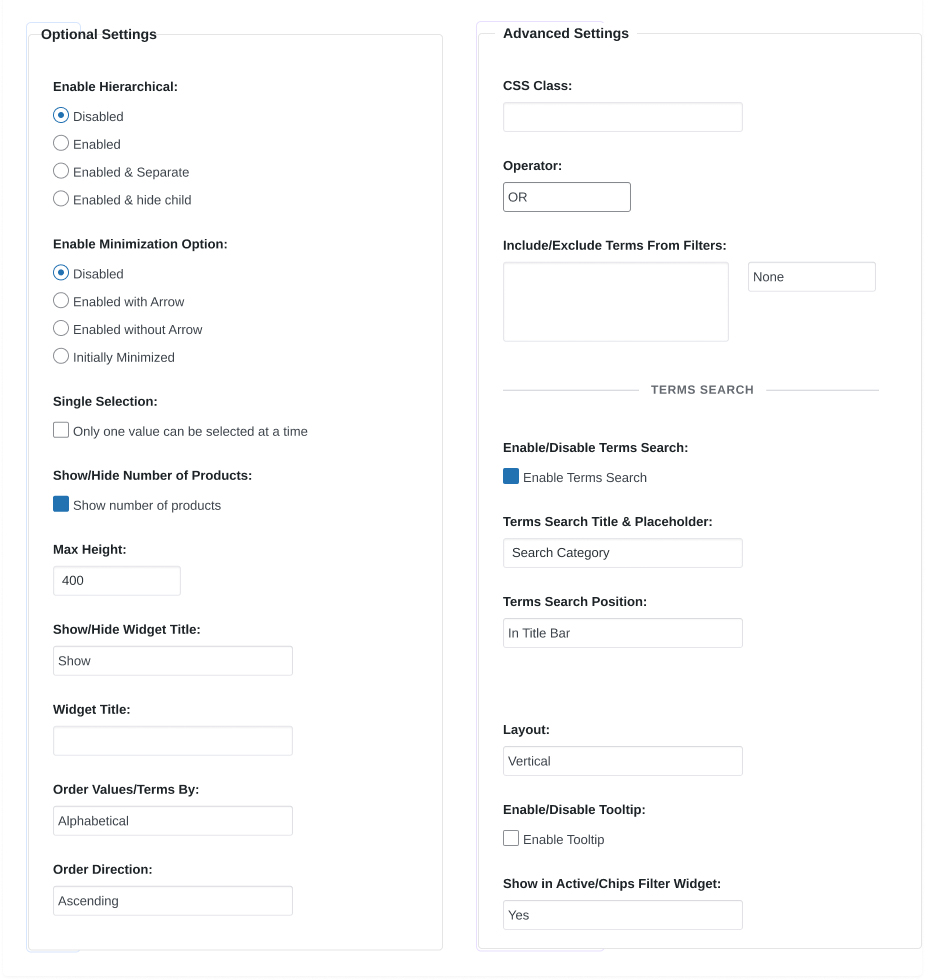Select Enabled & hide child option
Image resolution: width=950 pixels, height=980 pixels.
pyautogui.click(x=61, y=199)
